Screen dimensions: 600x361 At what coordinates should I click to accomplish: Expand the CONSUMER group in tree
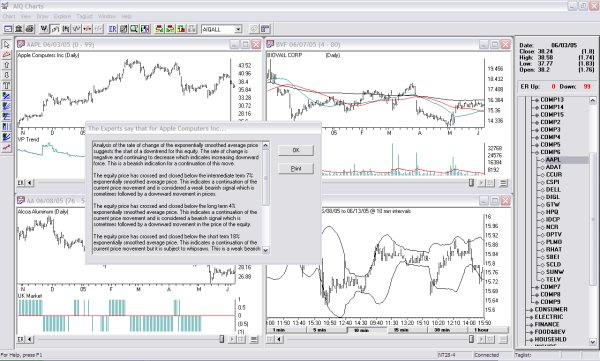click(531, 310)
